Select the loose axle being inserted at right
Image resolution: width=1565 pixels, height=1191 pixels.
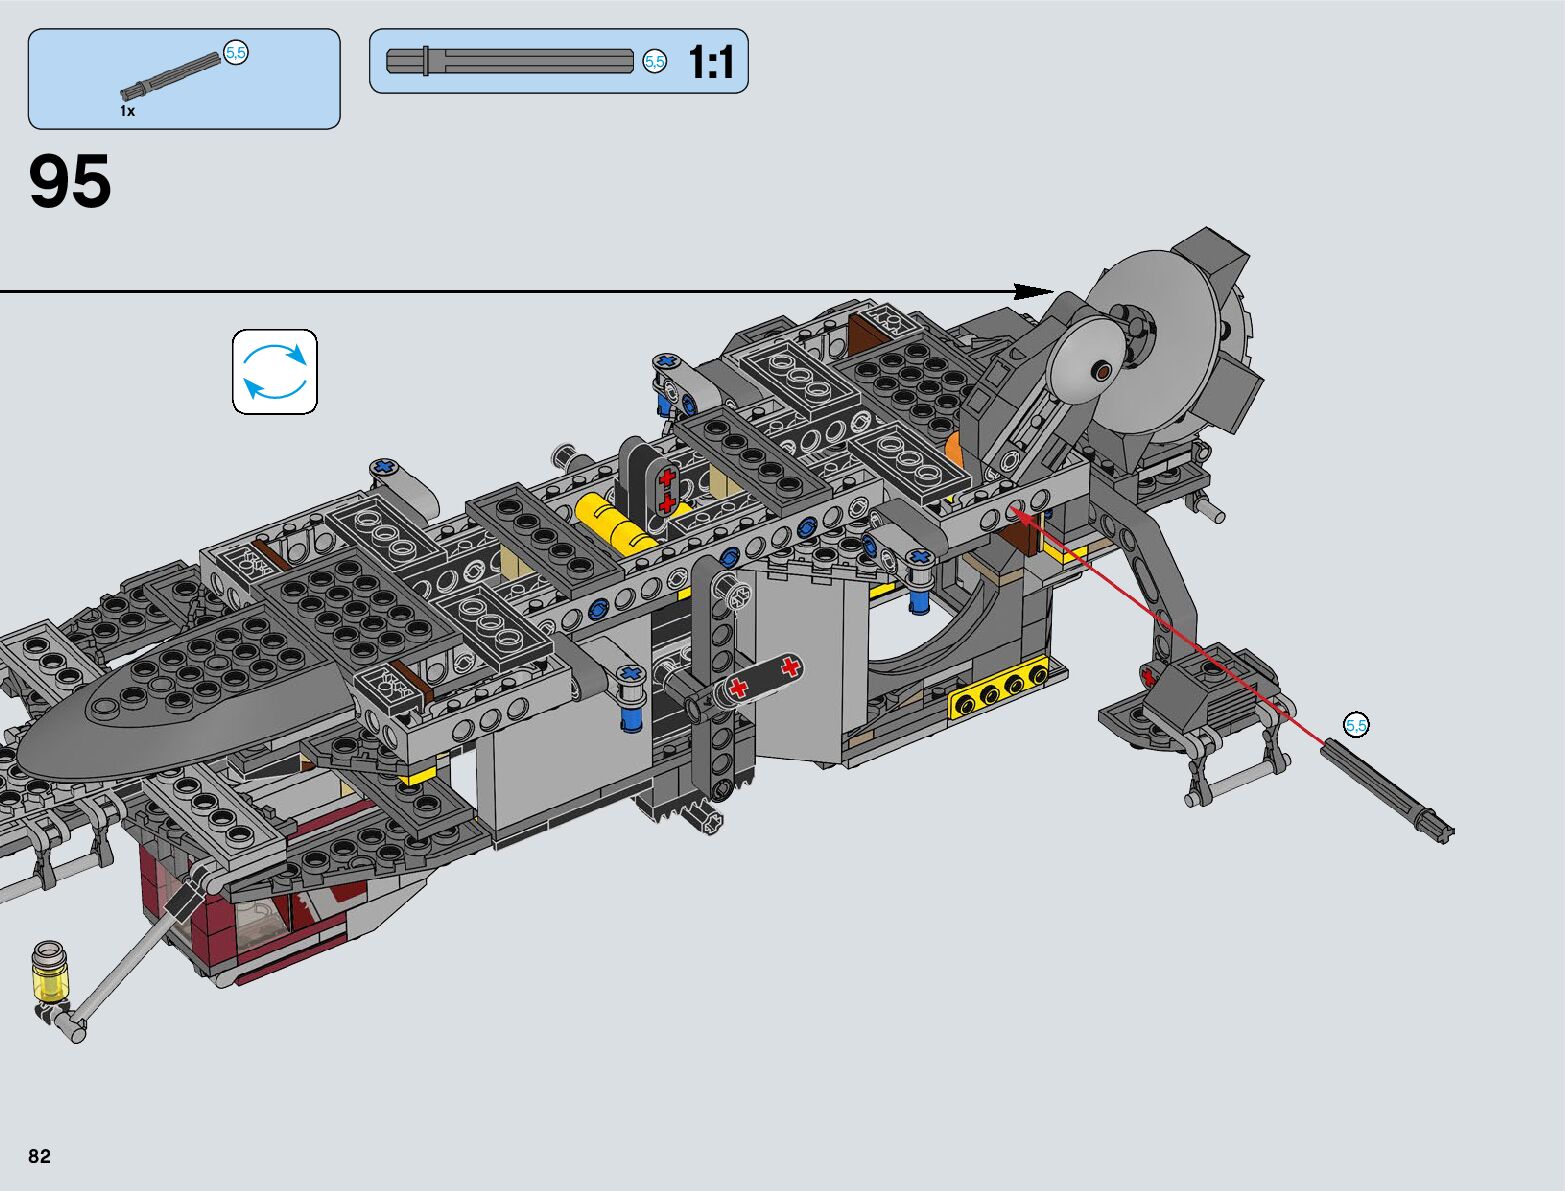click(1386, 788)
